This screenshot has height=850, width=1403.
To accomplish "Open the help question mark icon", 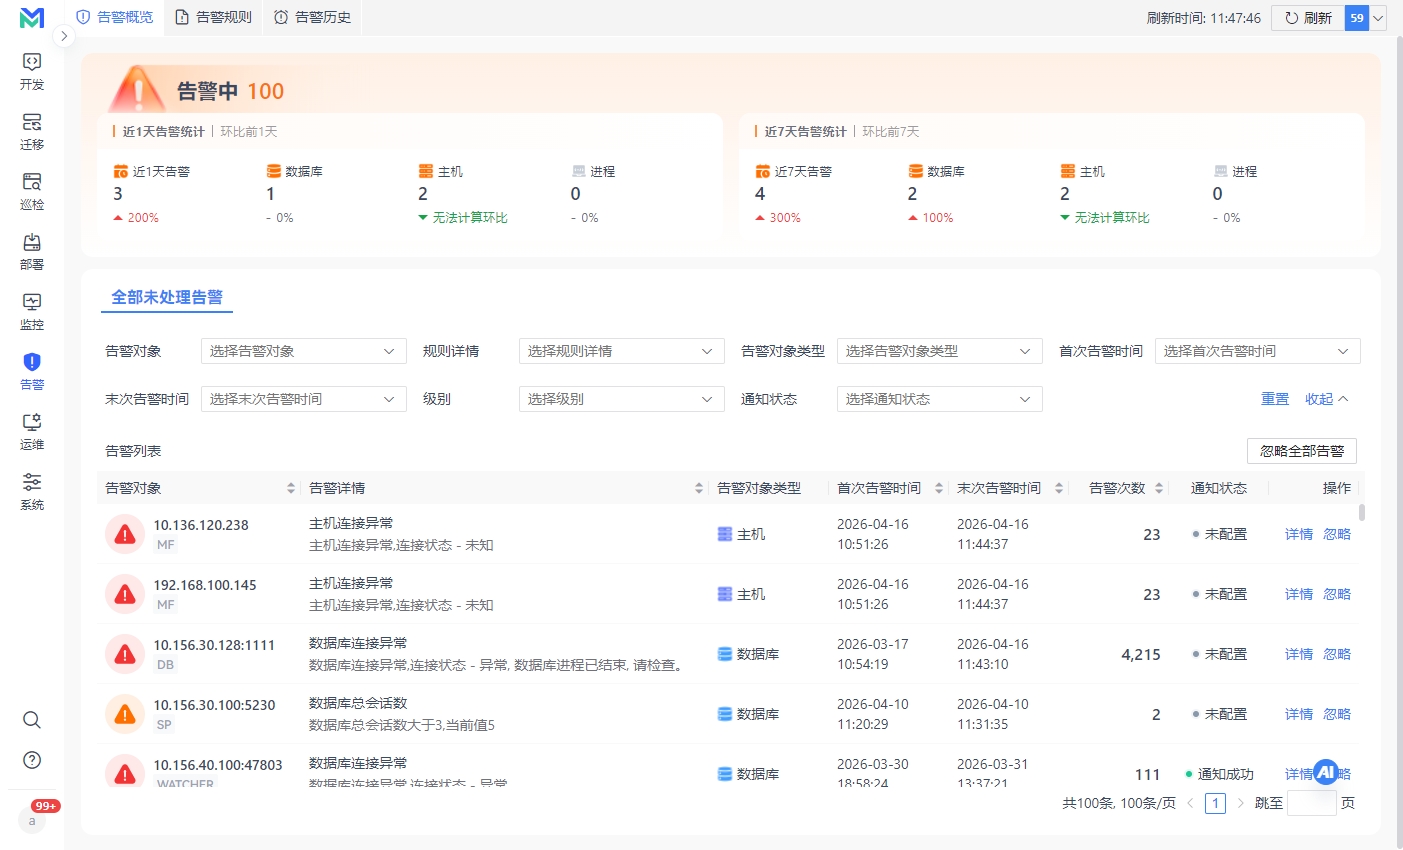I will 32,760.
